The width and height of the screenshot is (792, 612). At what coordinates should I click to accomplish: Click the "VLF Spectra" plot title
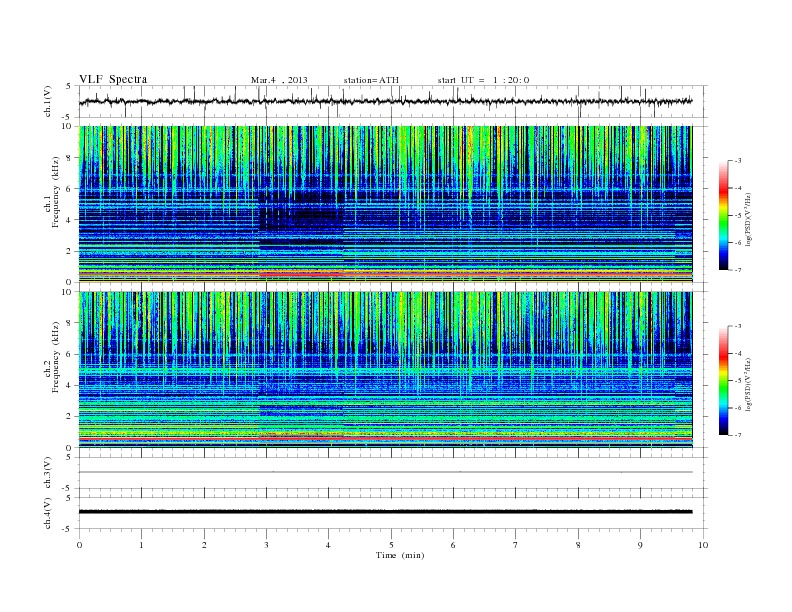(113, 79)
